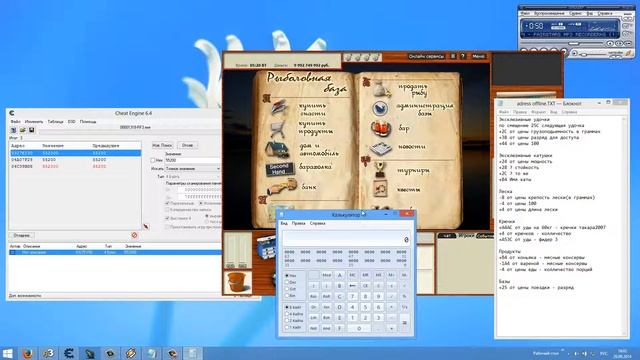The height and width of the screenshot is (360, 640).
Task: Click 'Отладчик' button in Cheat Engine
Action: 22,236
